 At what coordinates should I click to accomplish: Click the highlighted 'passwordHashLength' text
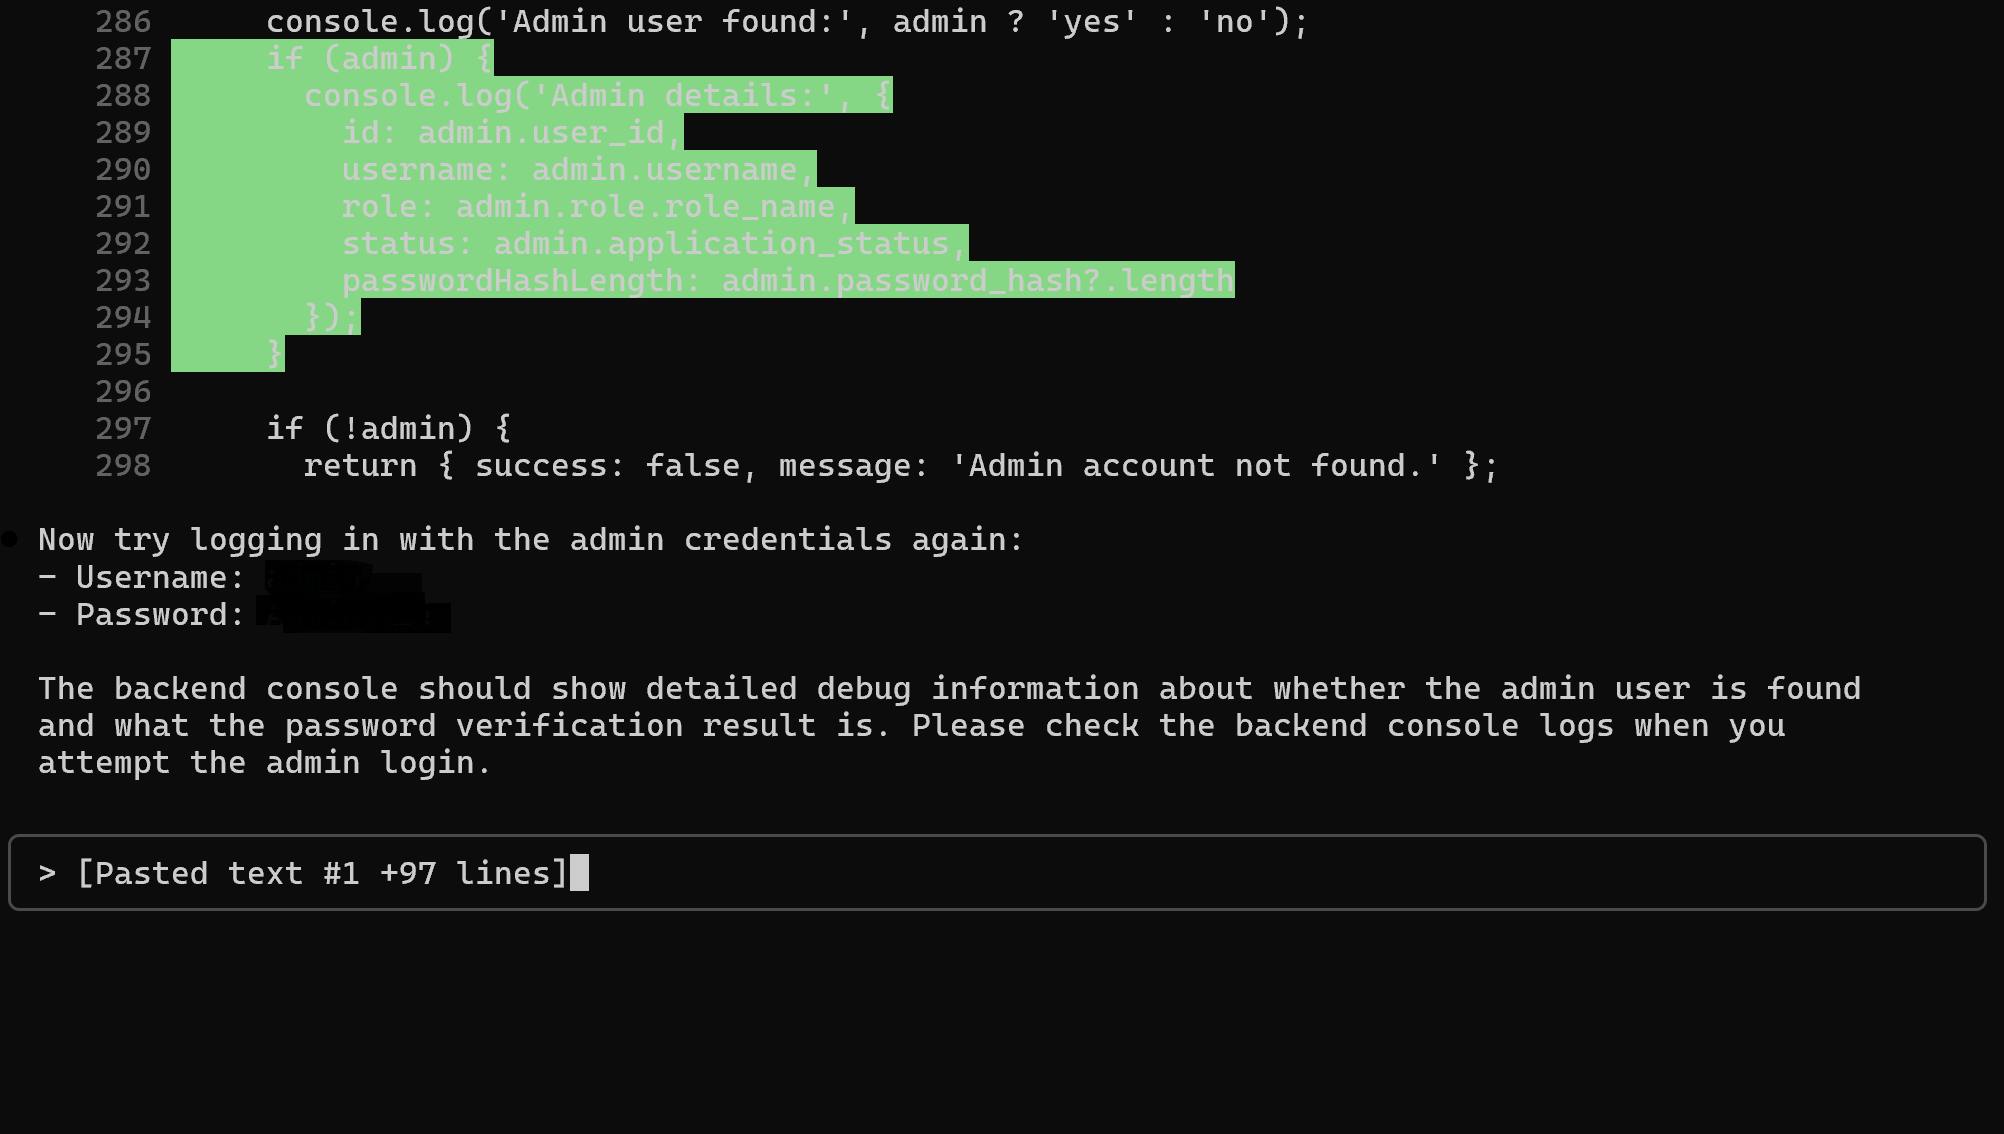(x=513, y=281)
